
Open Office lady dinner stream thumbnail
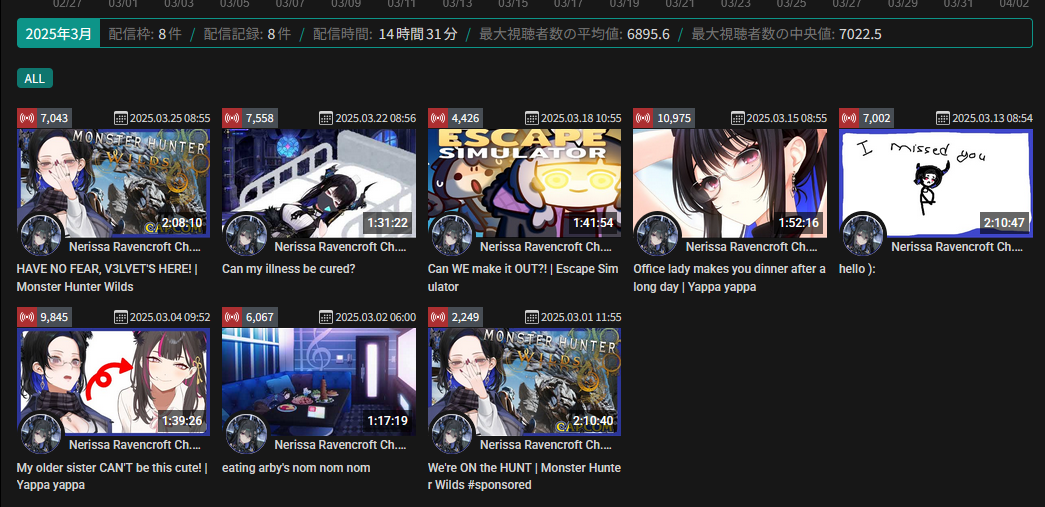point(730,183)
